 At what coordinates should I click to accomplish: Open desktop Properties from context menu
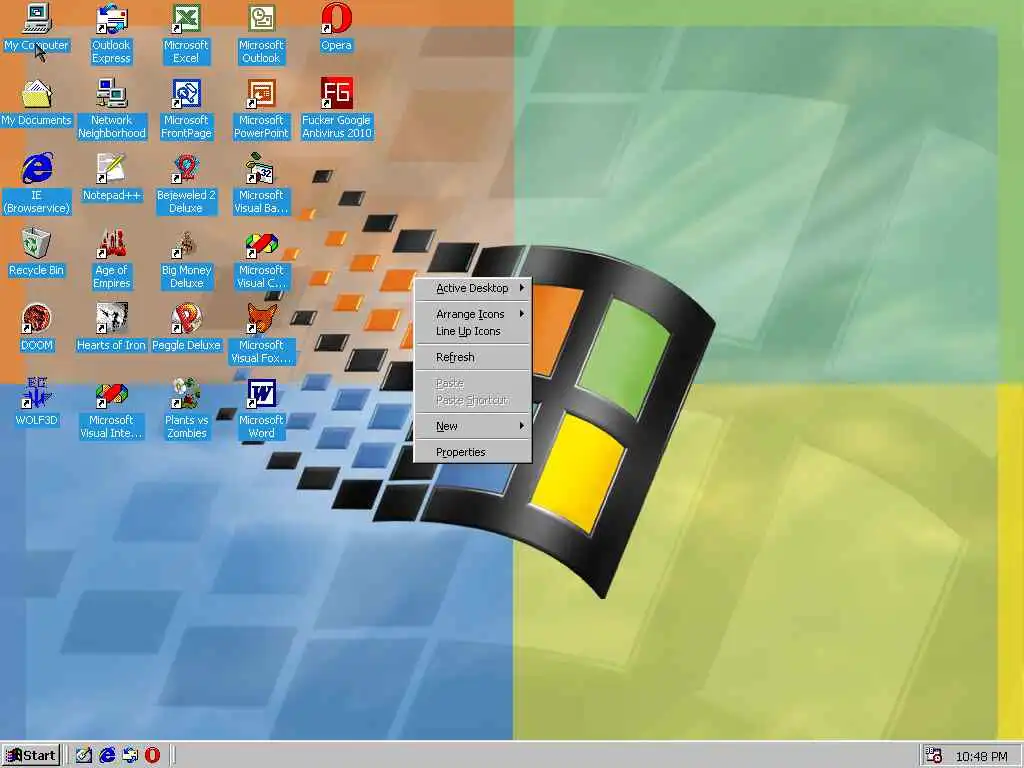tap(473, 452)
